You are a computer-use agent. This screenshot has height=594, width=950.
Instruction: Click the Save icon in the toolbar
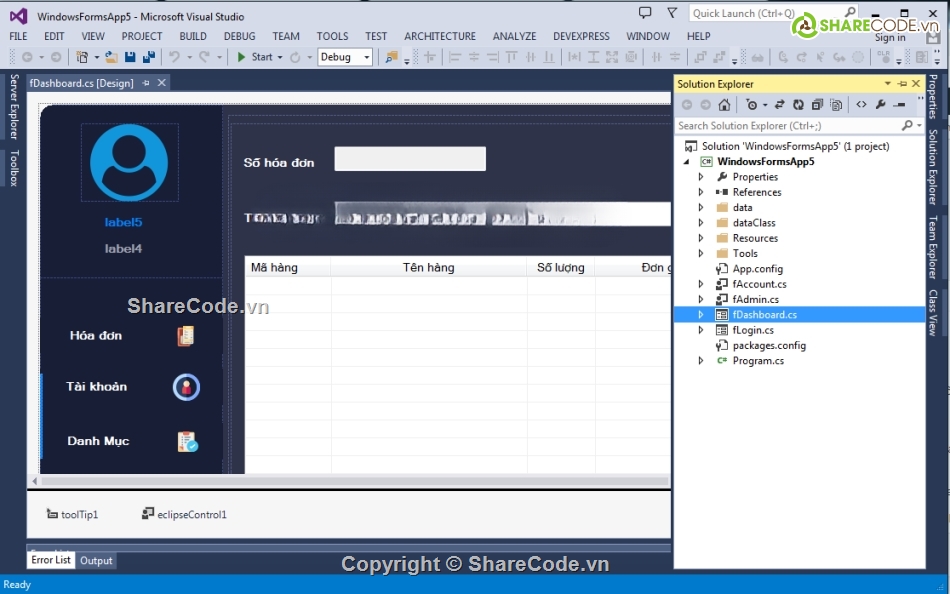pos(130,57)
